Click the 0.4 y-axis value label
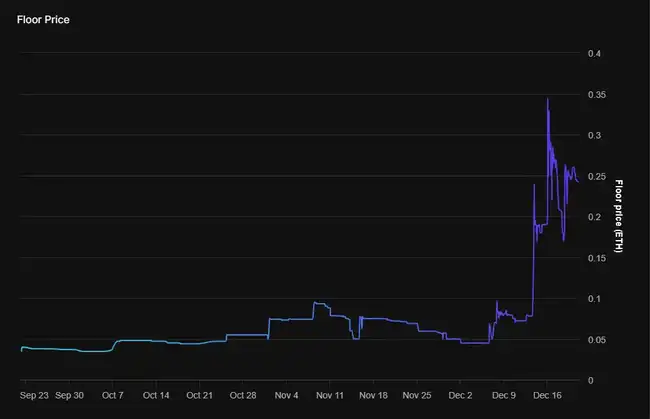Image resolution: width=650 pixels, height=419 pixels. coord(594,53)
